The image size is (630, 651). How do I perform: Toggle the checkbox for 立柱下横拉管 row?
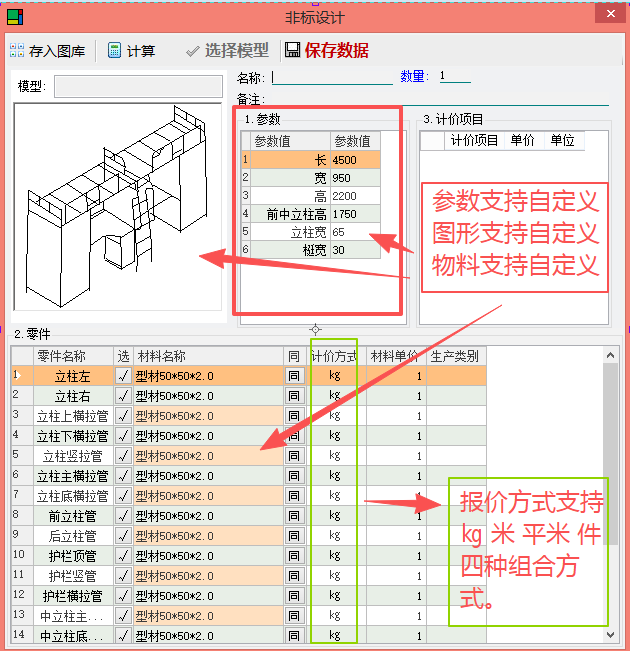tap(123, 436)
